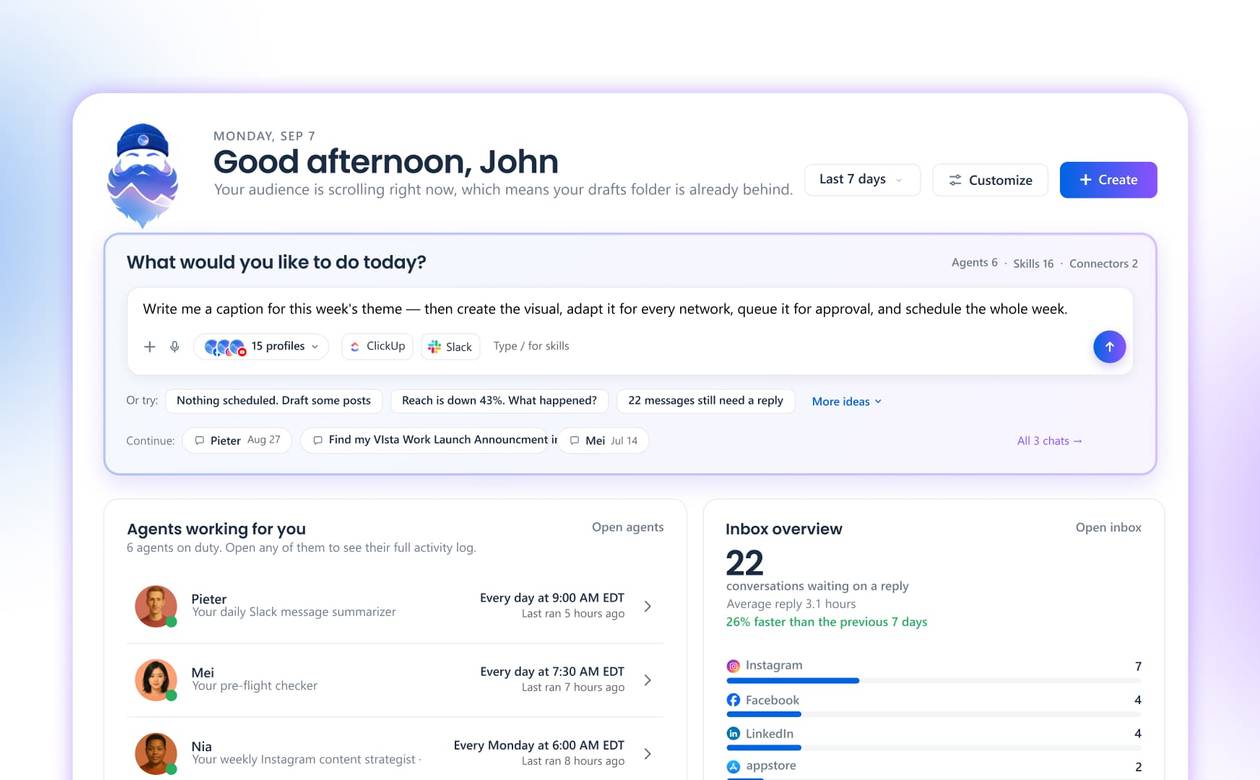The image size is (1260, 780).
Task: Select the Slack connector chip
Action: point(450,346)
